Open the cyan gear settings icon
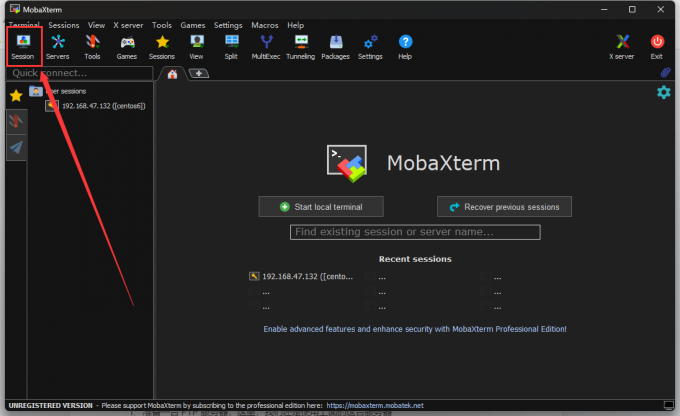The height and width of the screenshot is (416, 680). tap(664, 92)
